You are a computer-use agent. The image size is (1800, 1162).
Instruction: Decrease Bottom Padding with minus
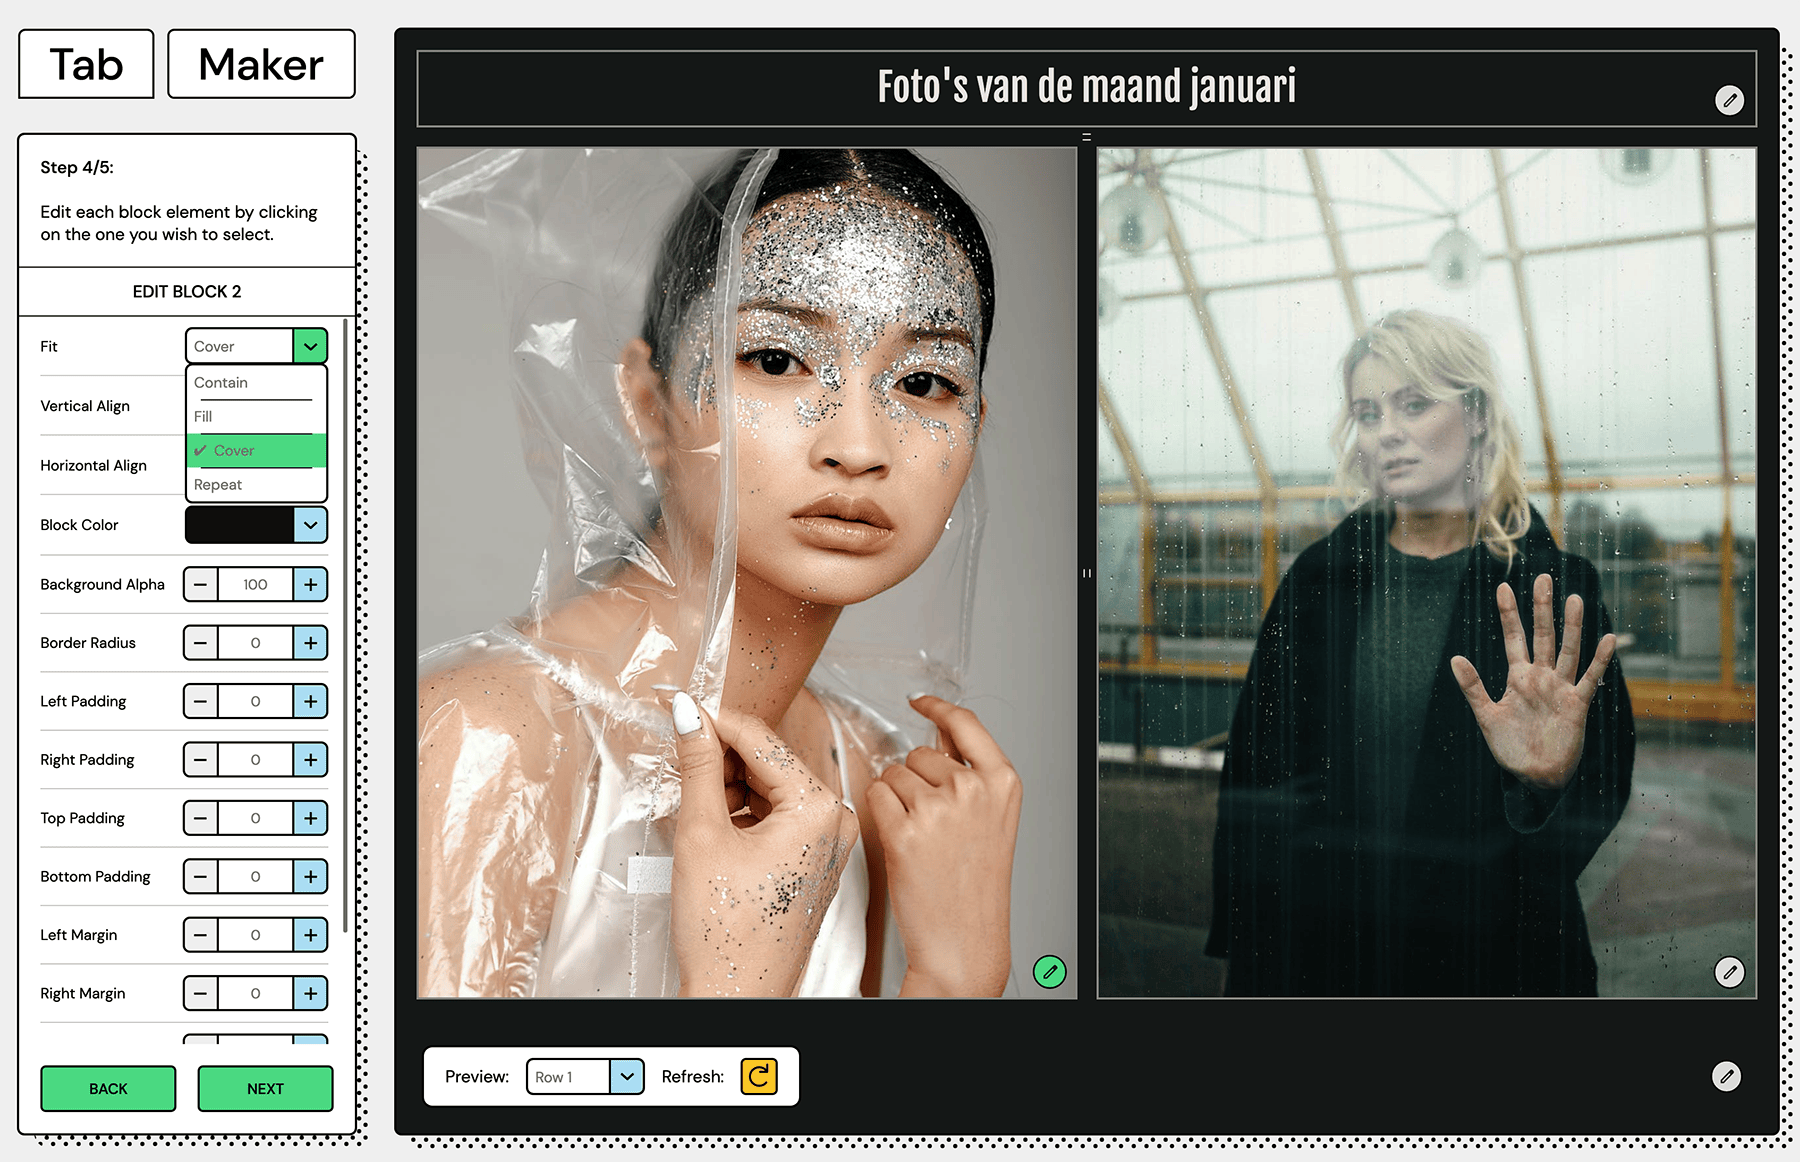point(201,877)
